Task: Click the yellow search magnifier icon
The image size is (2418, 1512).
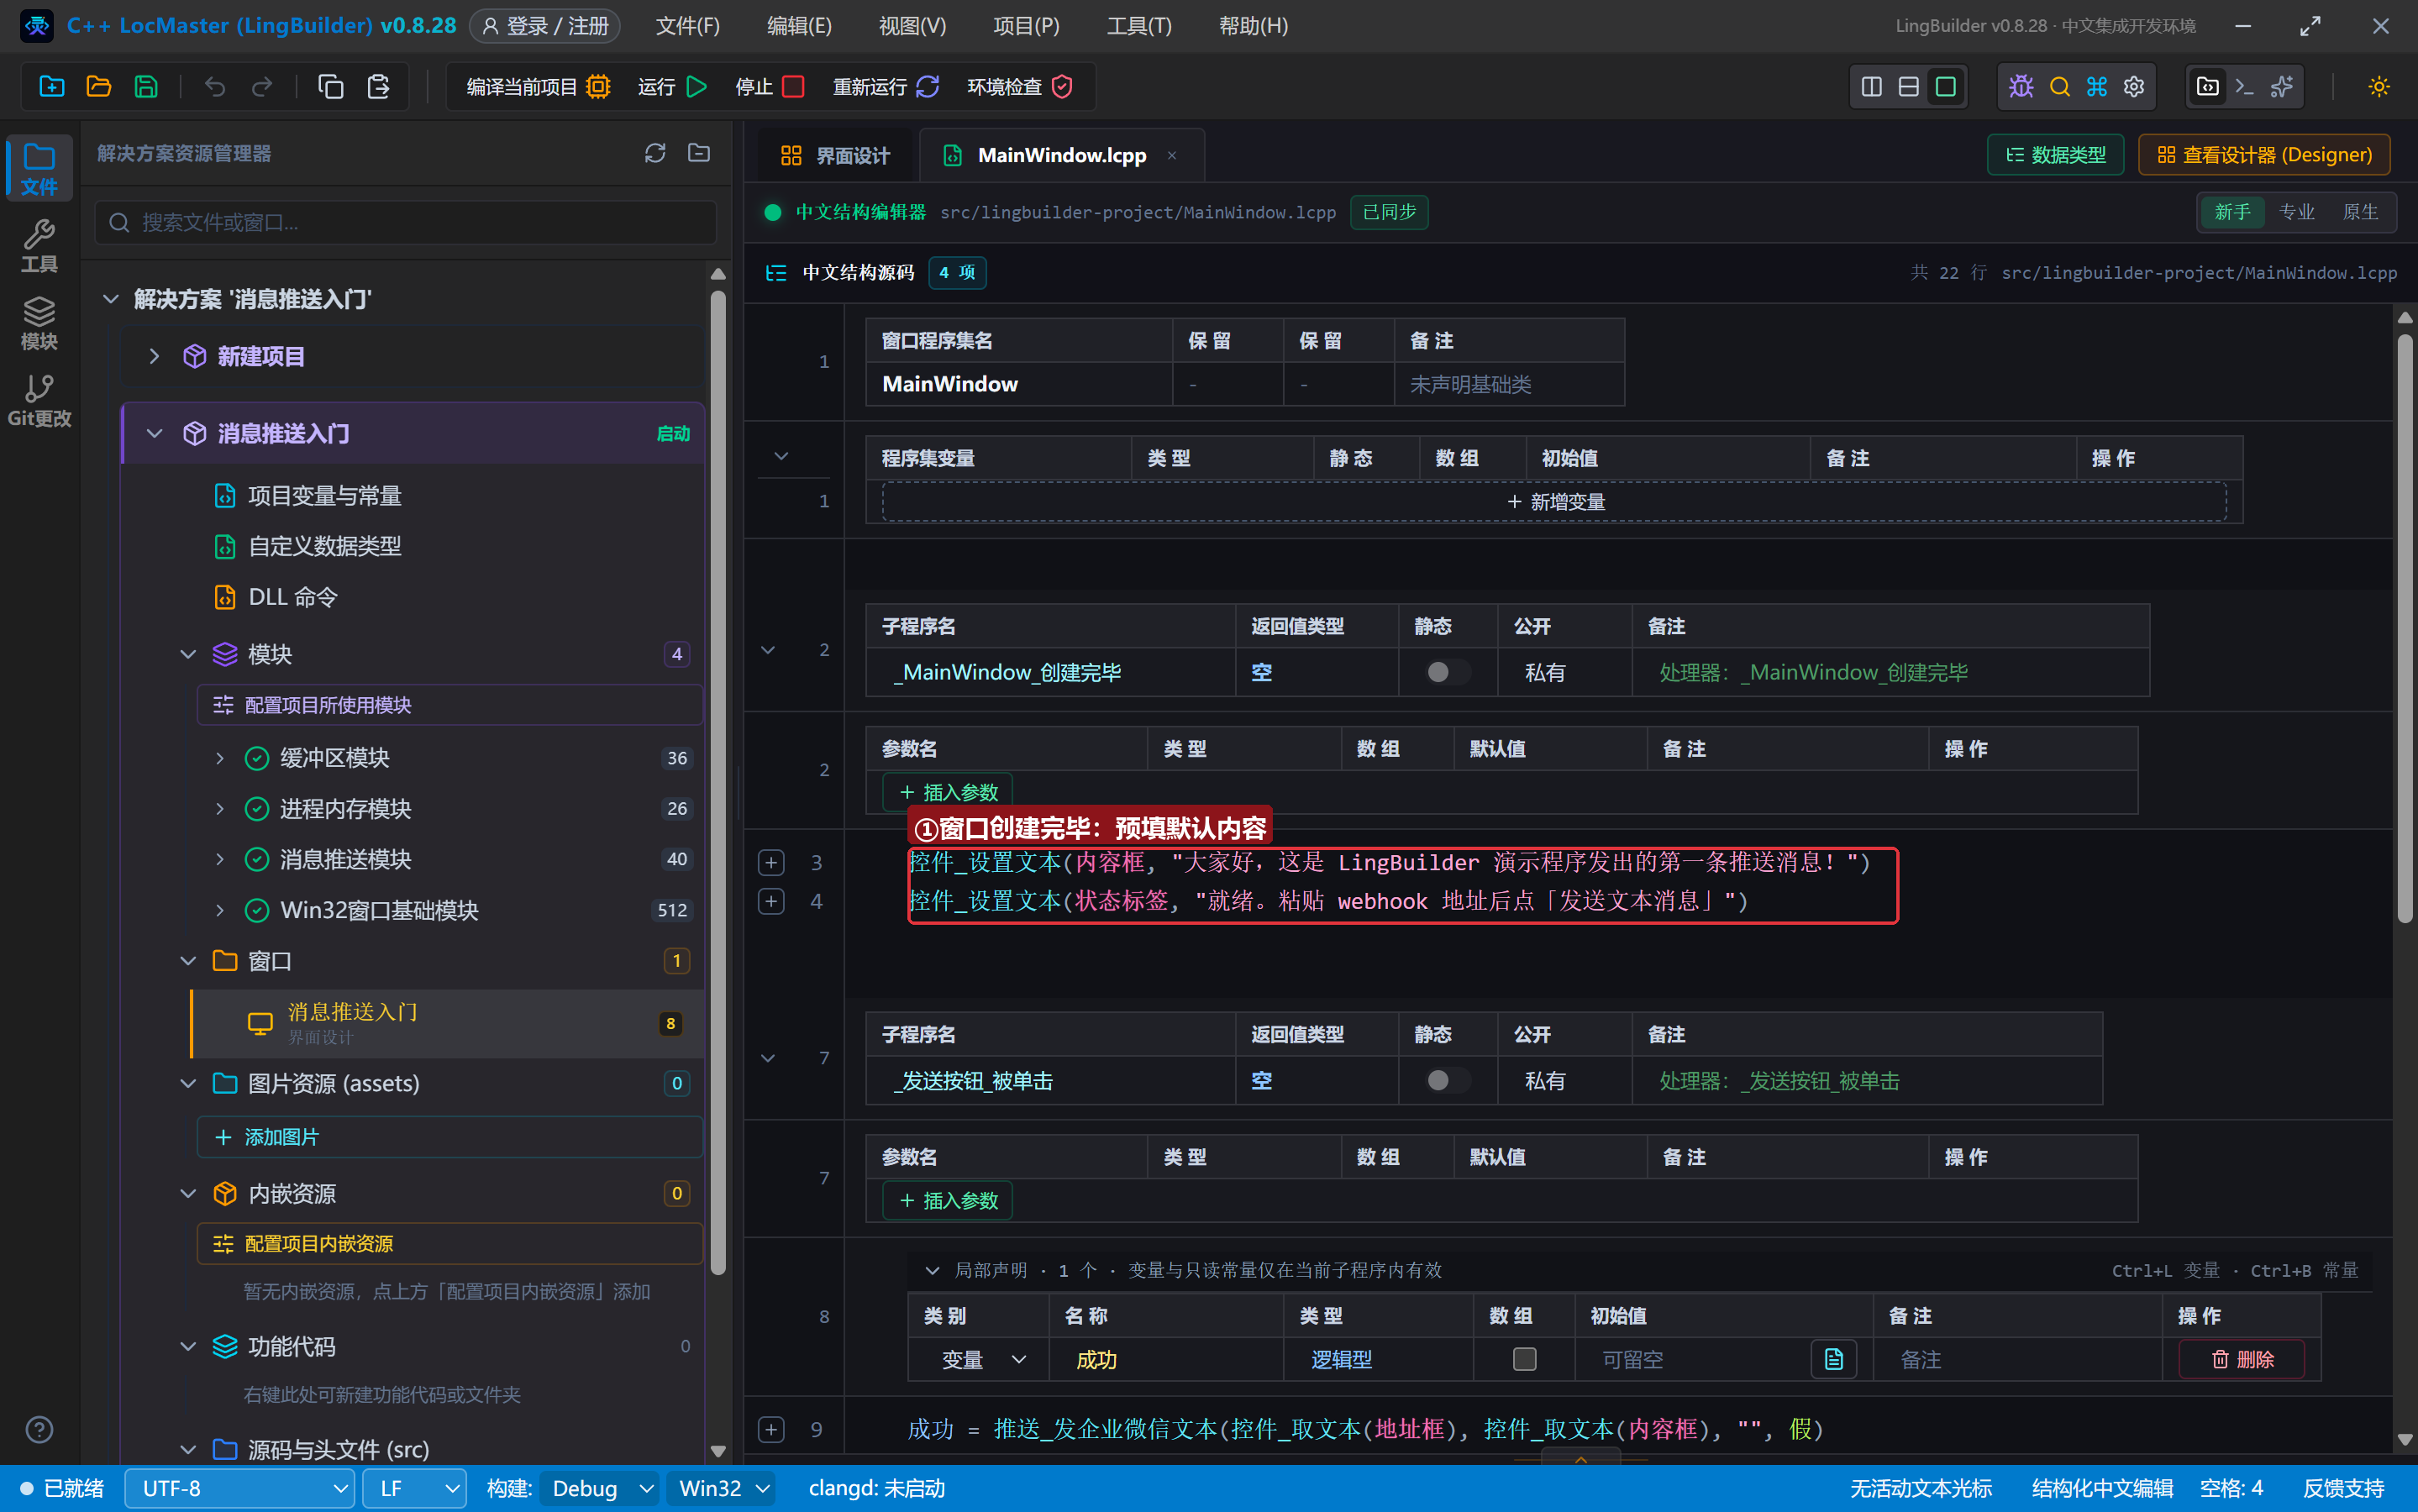Action: click(x=2059, y=87)
